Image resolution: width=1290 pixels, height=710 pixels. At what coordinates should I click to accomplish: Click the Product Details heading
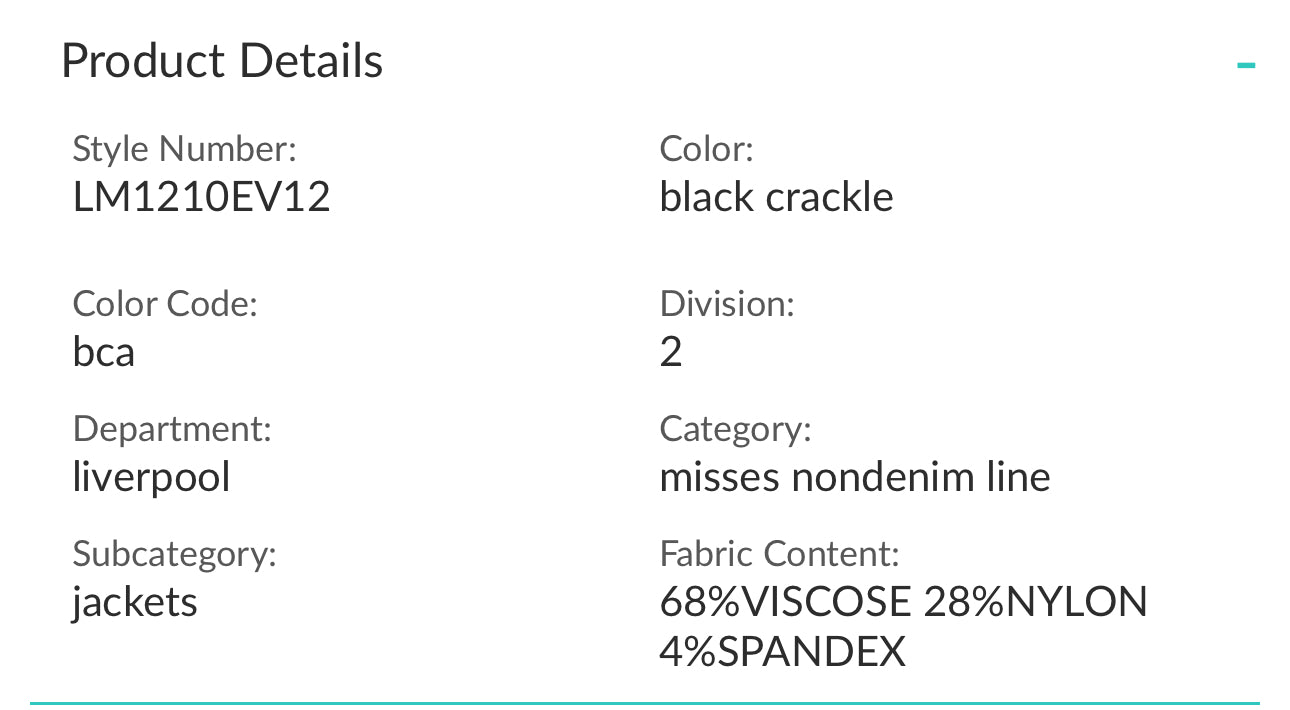coord(222,61)
